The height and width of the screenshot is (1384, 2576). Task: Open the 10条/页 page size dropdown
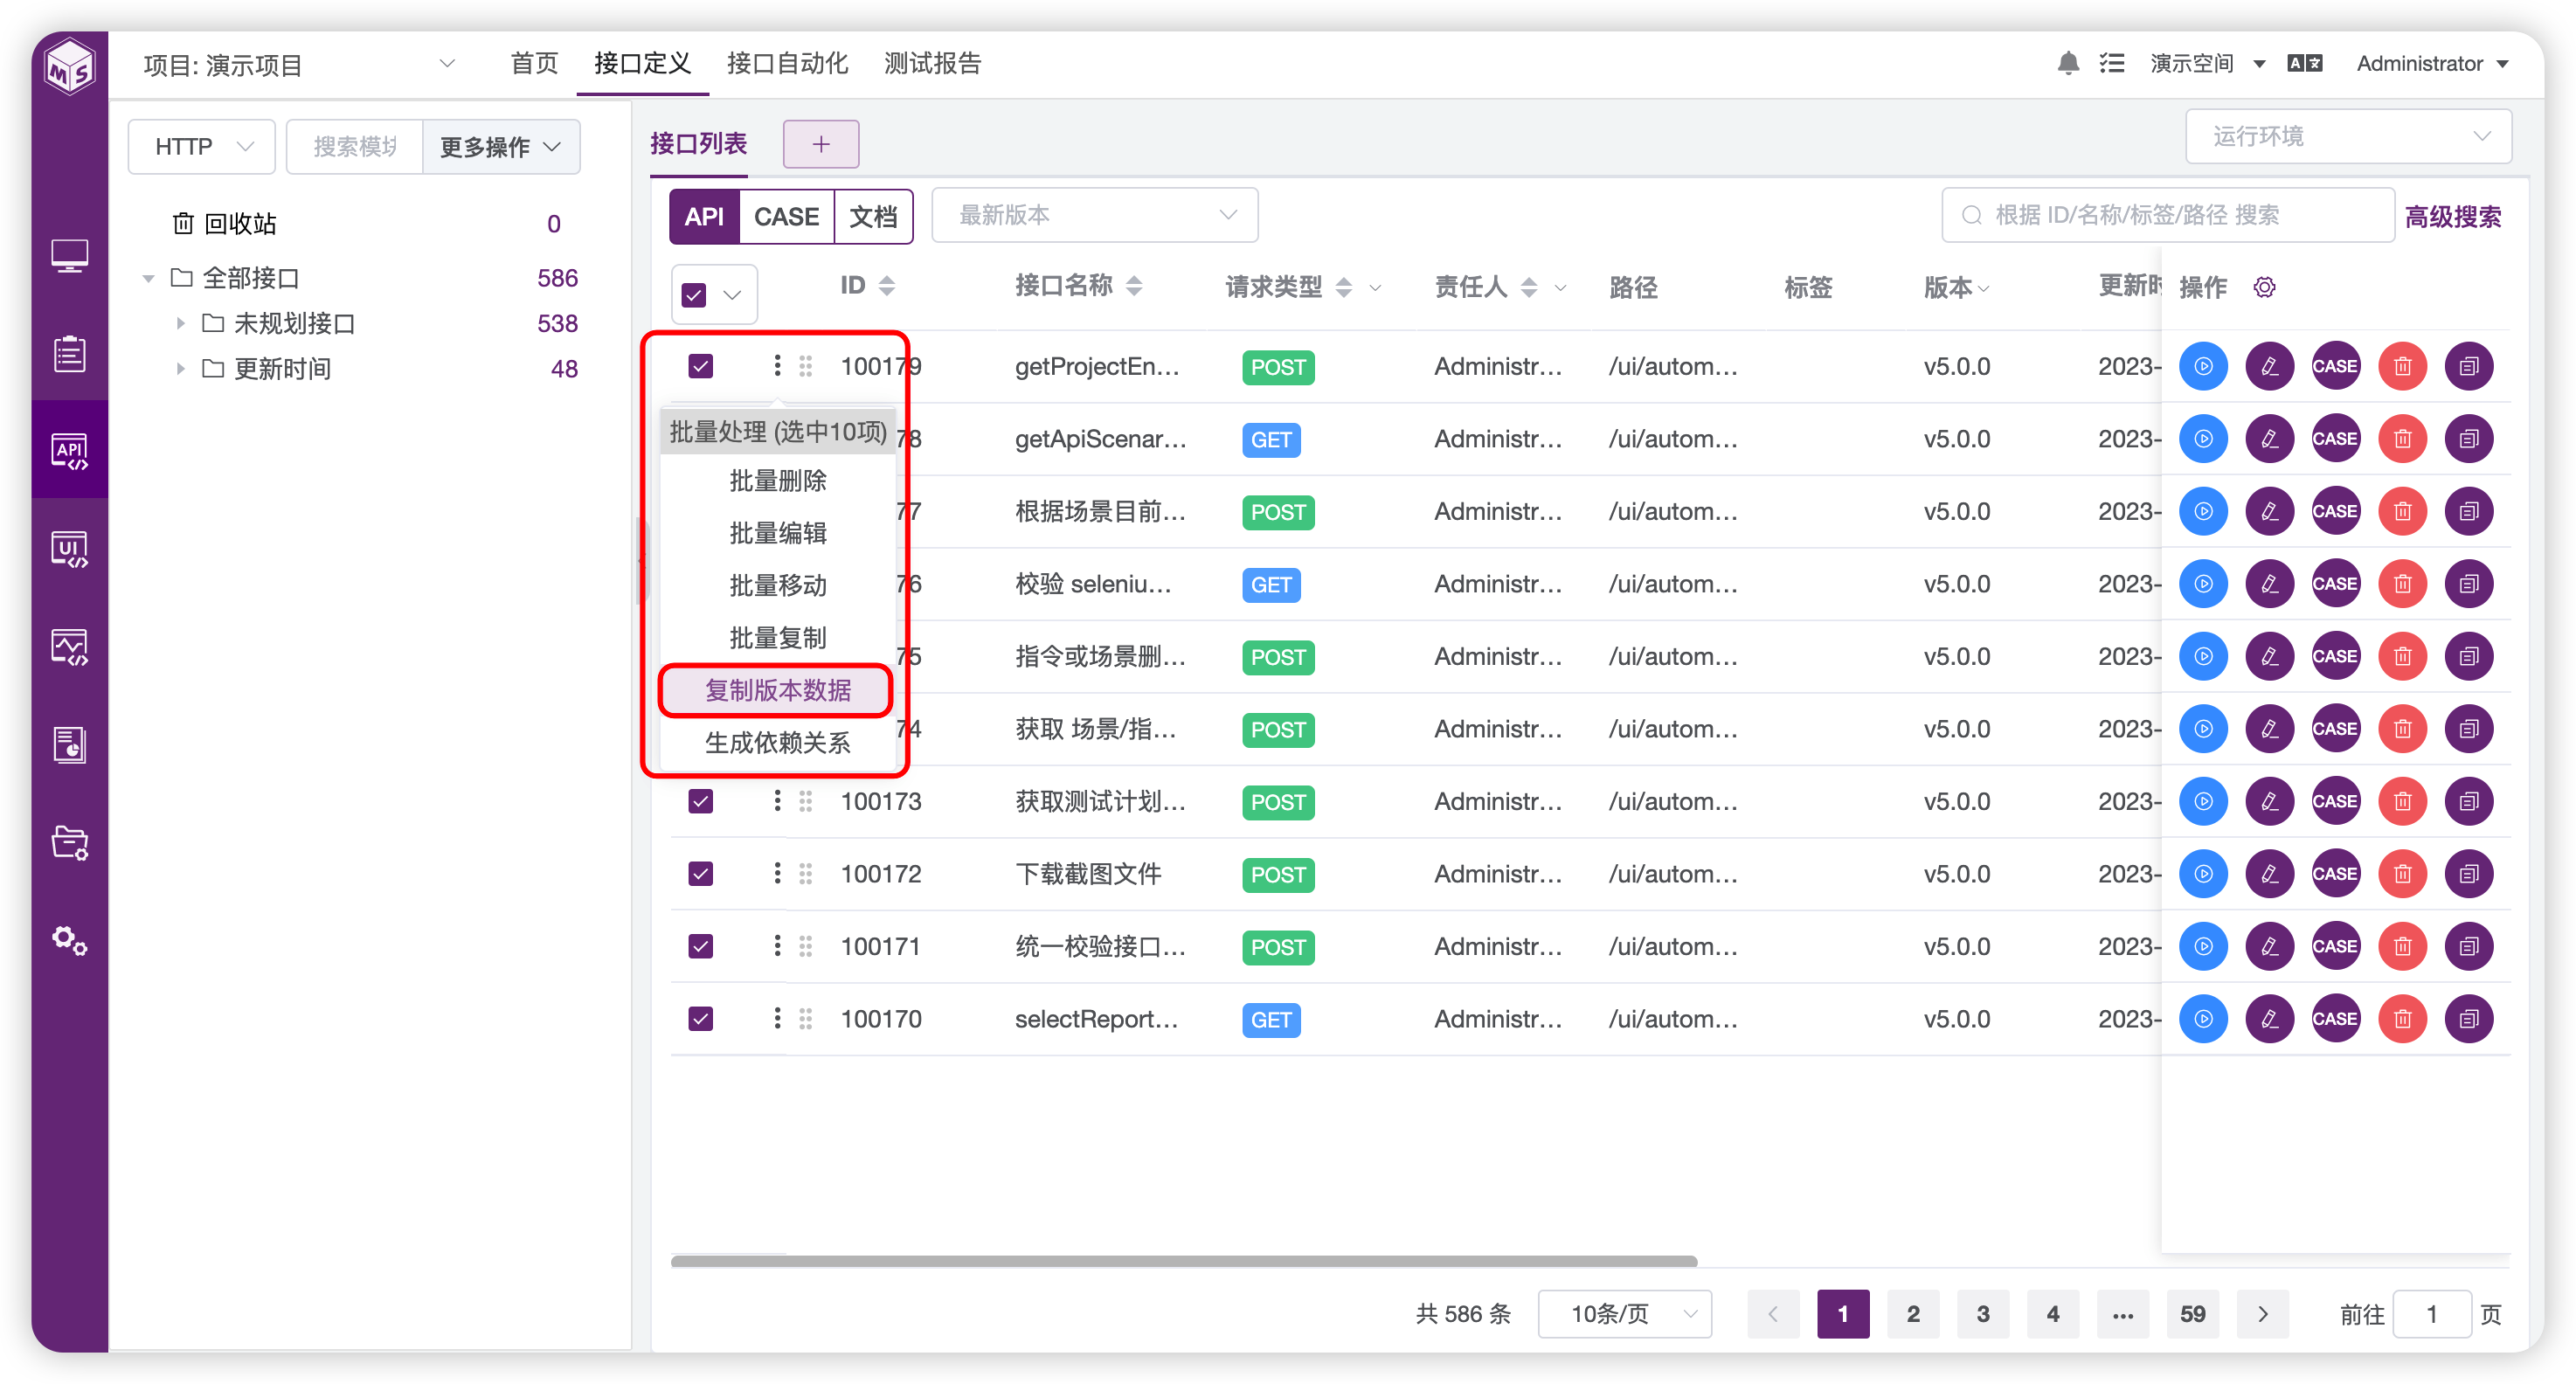point(1624,1314)
